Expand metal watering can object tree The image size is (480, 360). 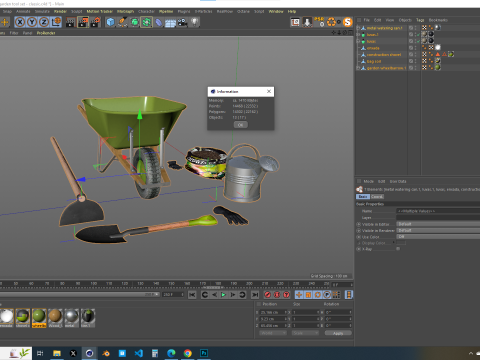[358, 28]
